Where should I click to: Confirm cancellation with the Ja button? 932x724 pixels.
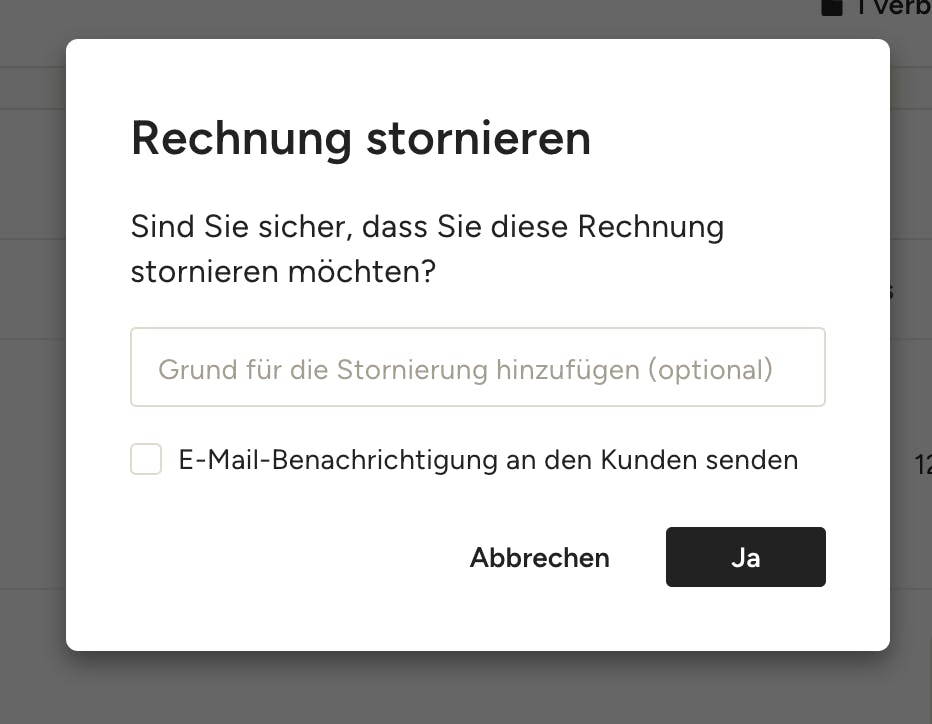click(x=745, y=557)
